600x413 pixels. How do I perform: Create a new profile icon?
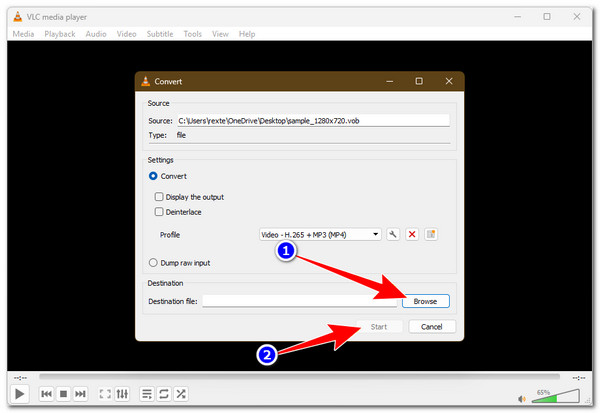pyautogui.click(x=432, y=234)
